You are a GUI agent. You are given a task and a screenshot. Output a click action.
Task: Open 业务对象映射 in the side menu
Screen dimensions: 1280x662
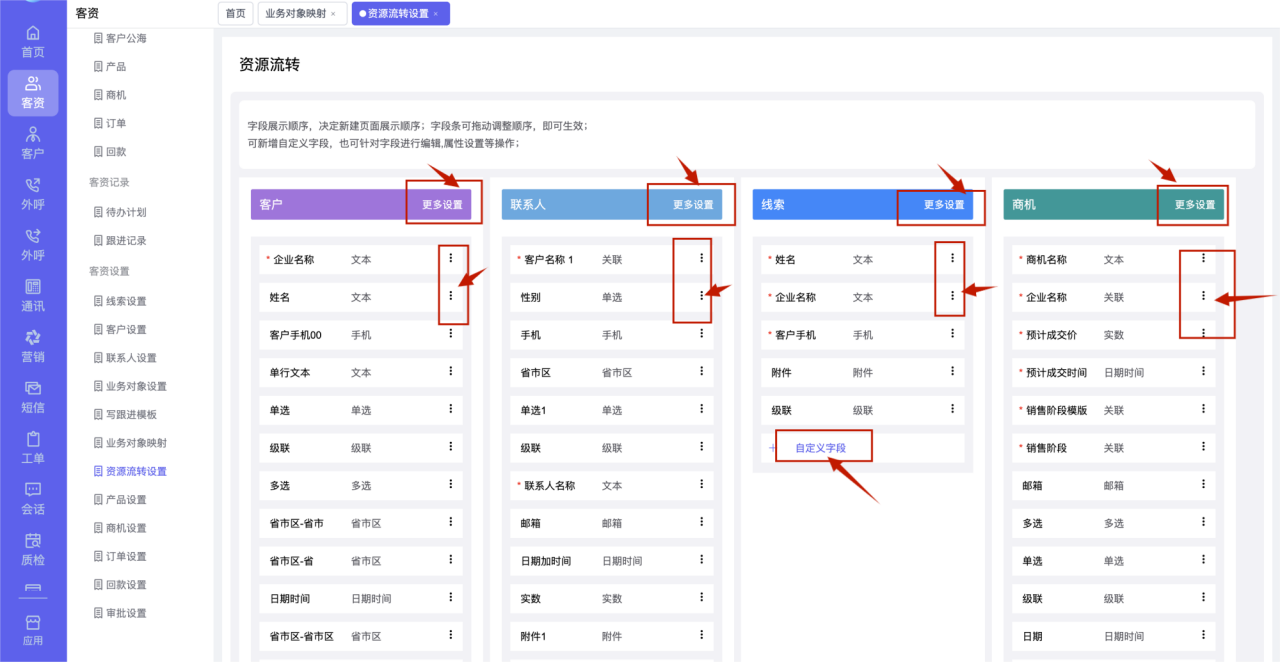pos(130,442)
